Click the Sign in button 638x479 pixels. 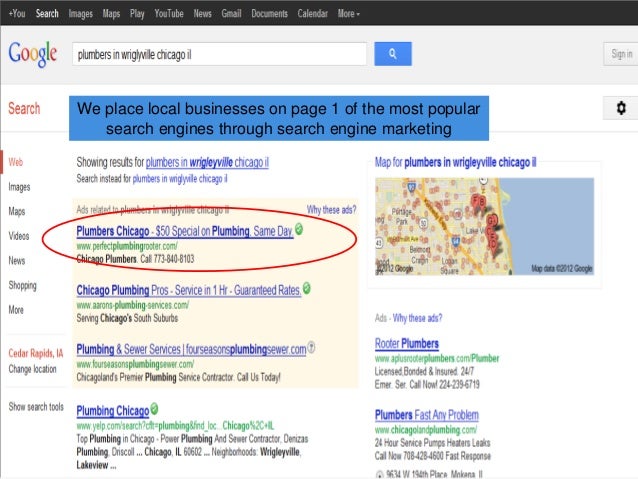pyautogui.click(x=621, y=54)
